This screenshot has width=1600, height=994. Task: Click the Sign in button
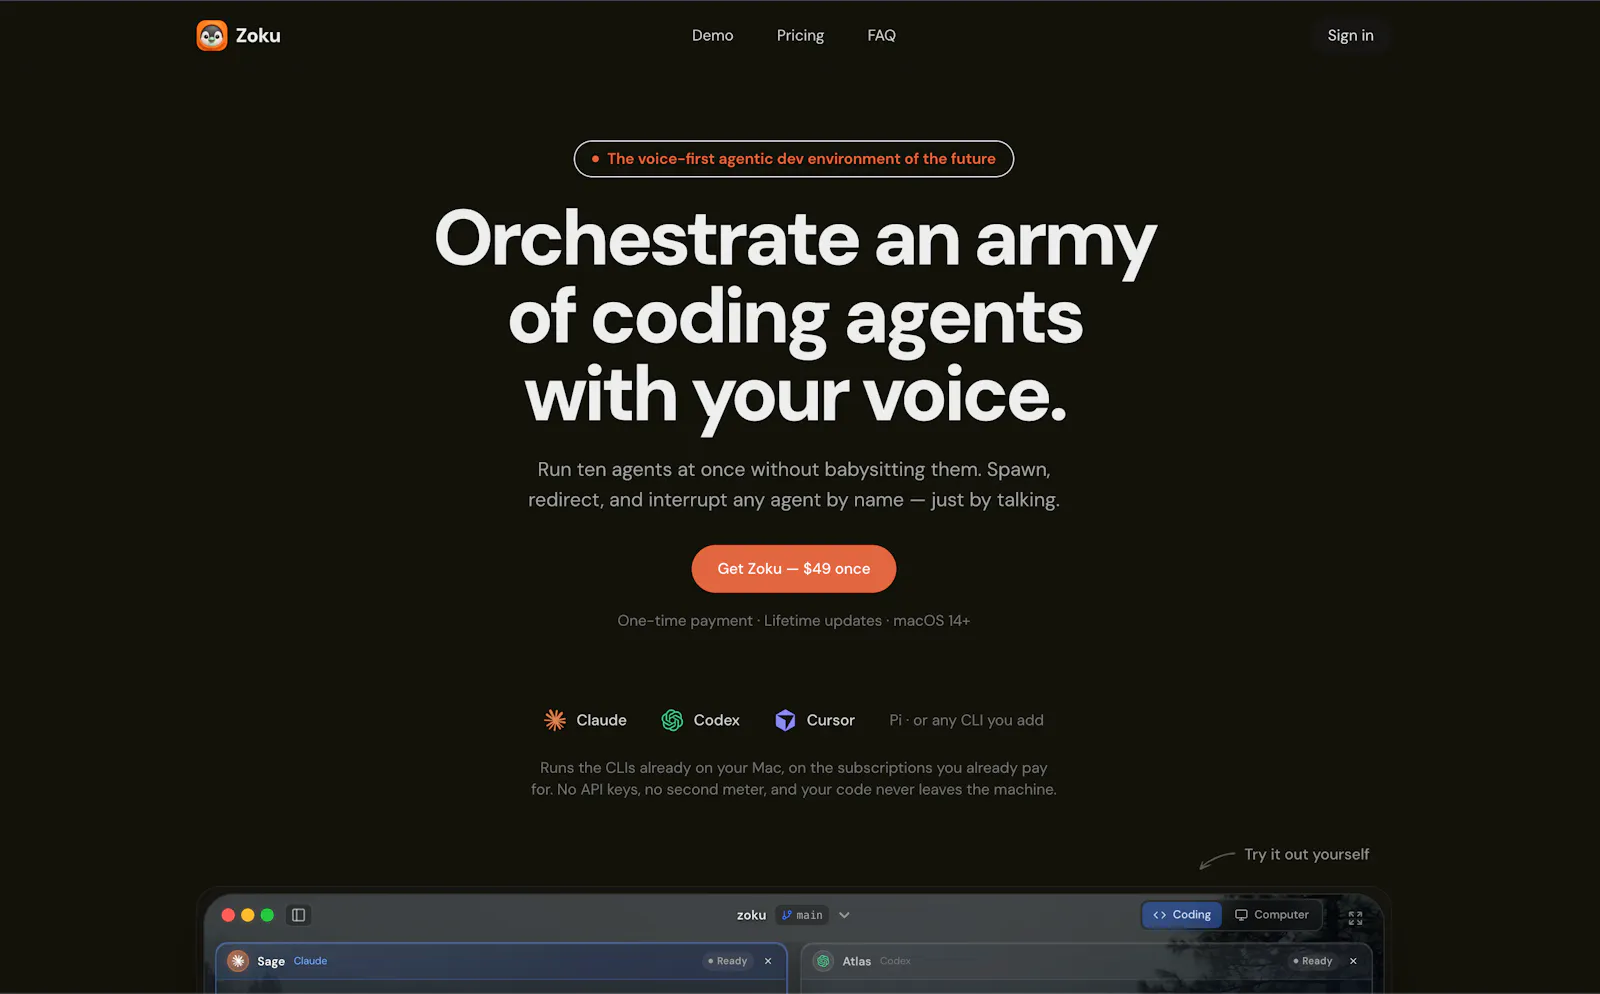(1350, 35)
